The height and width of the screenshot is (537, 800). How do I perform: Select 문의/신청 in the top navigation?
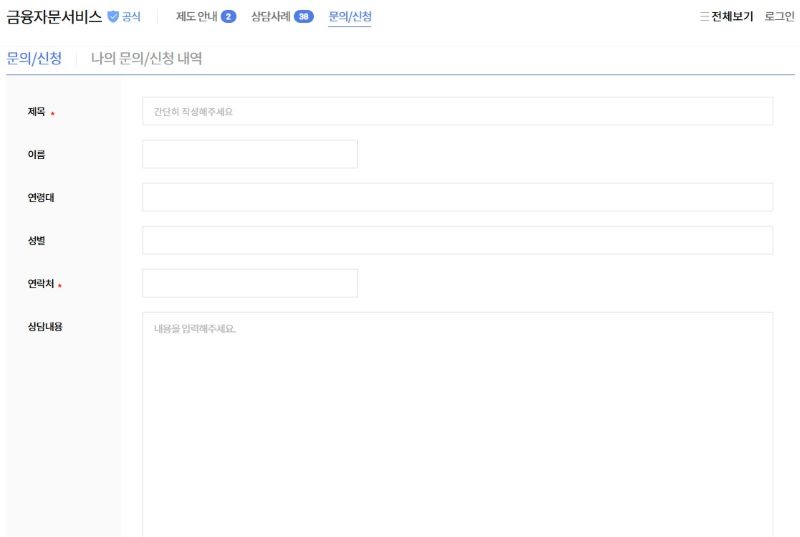click(x=350, y=17)
